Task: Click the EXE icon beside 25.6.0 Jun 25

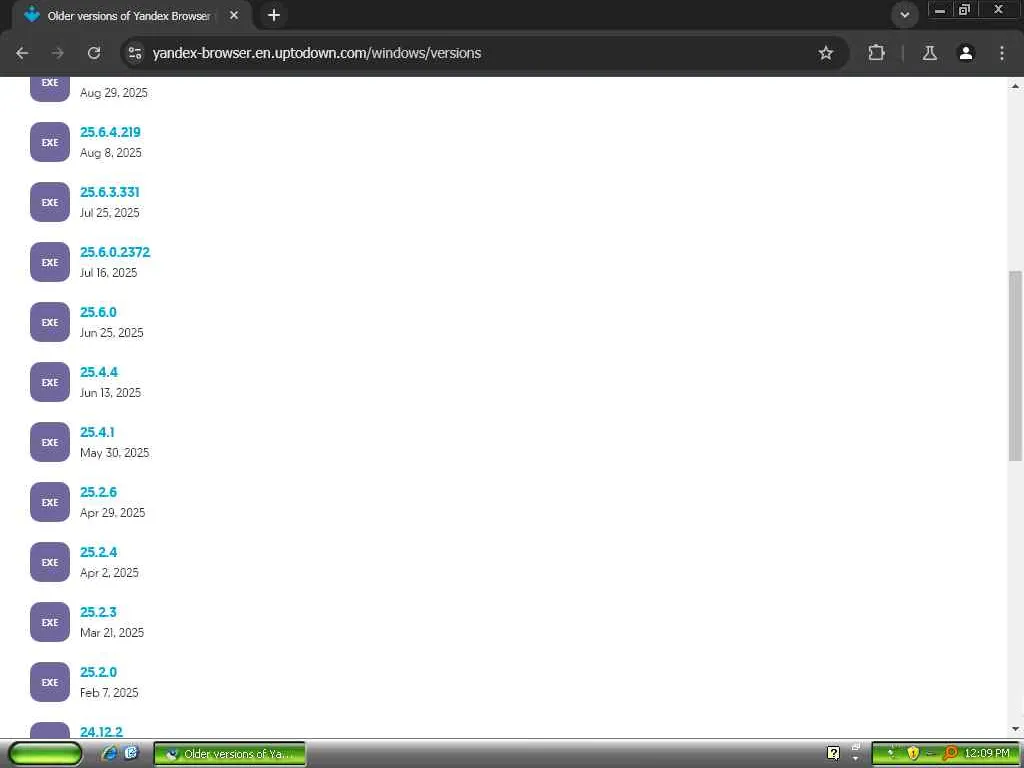Action: (x=50, y=322)
